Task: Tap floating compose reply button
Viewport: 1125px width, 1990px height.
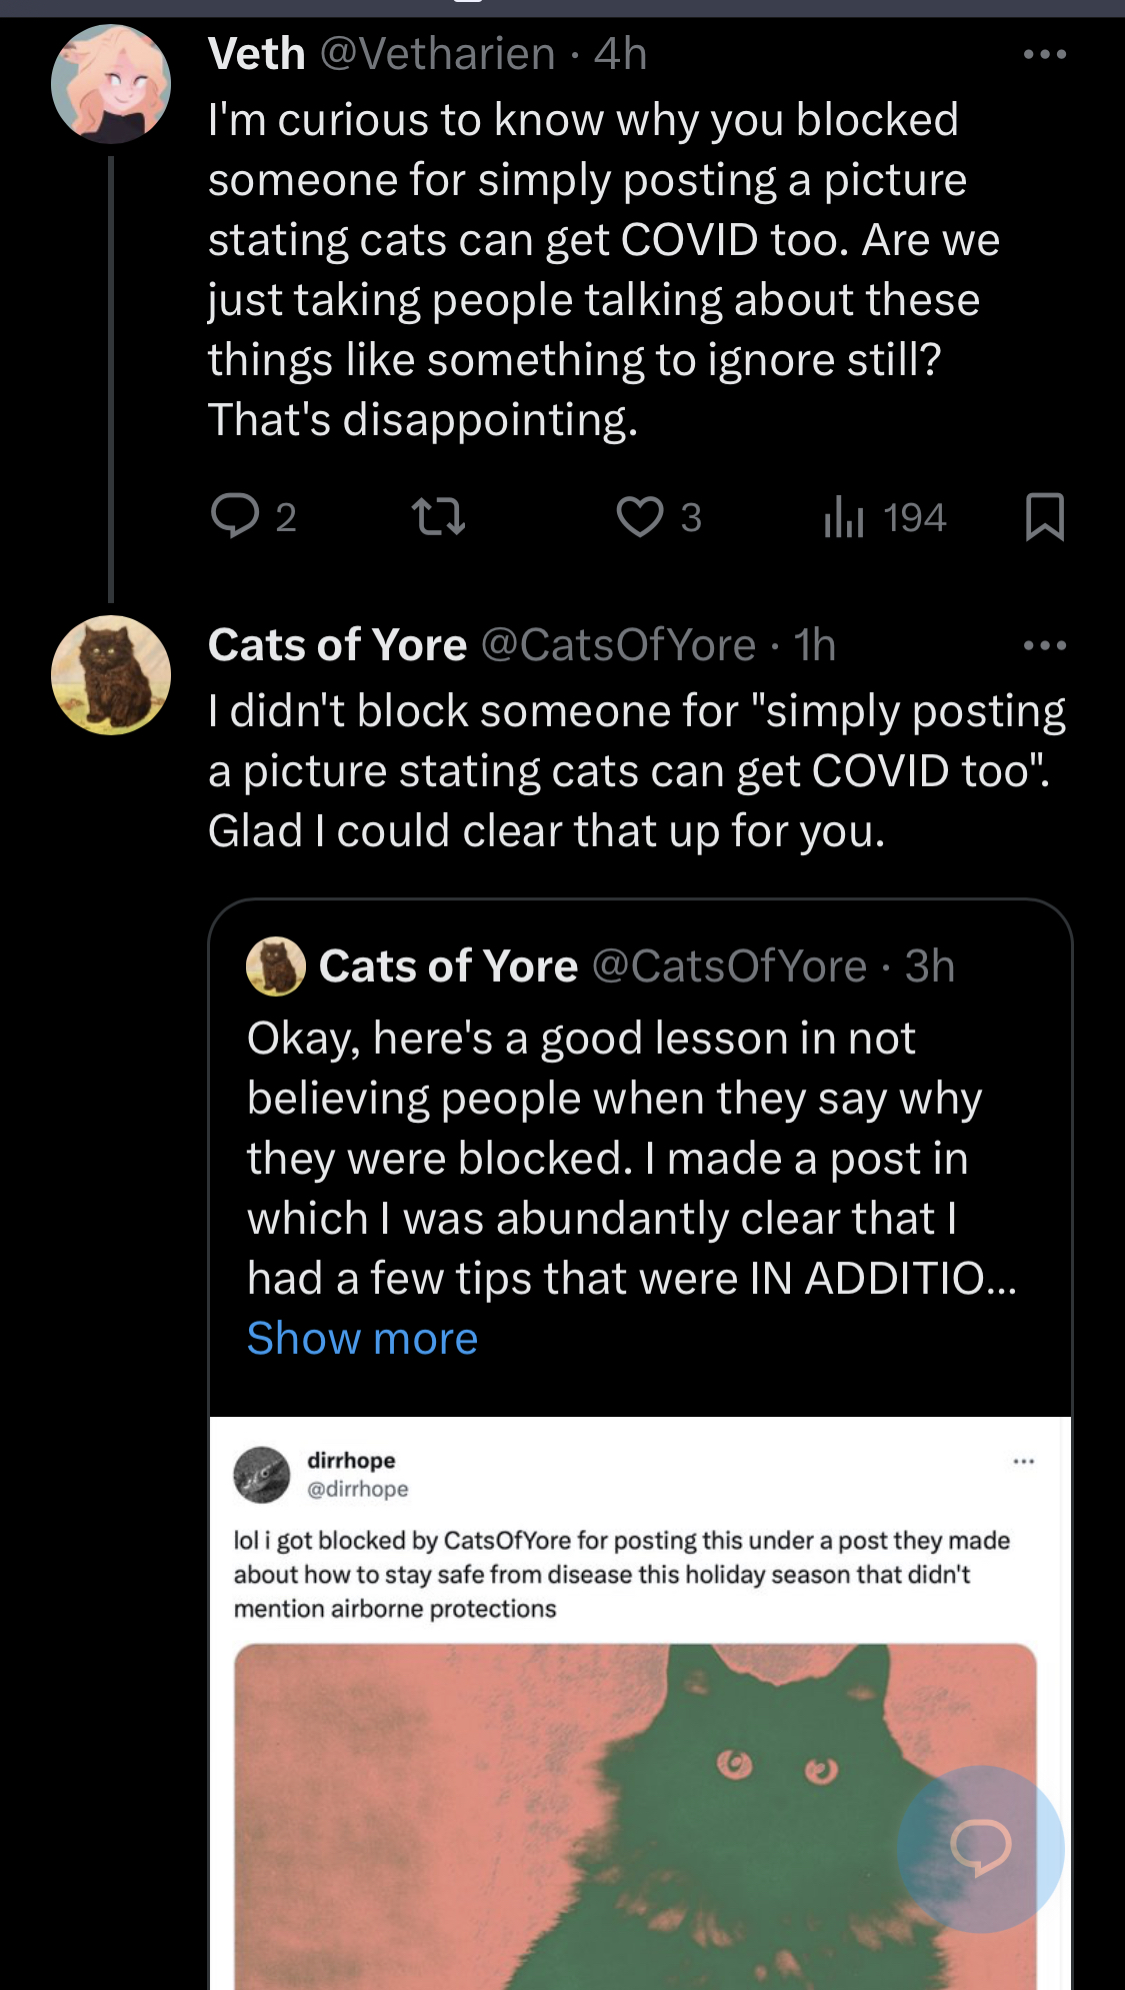Action: pyautogui.click(x=981, y=1848)
